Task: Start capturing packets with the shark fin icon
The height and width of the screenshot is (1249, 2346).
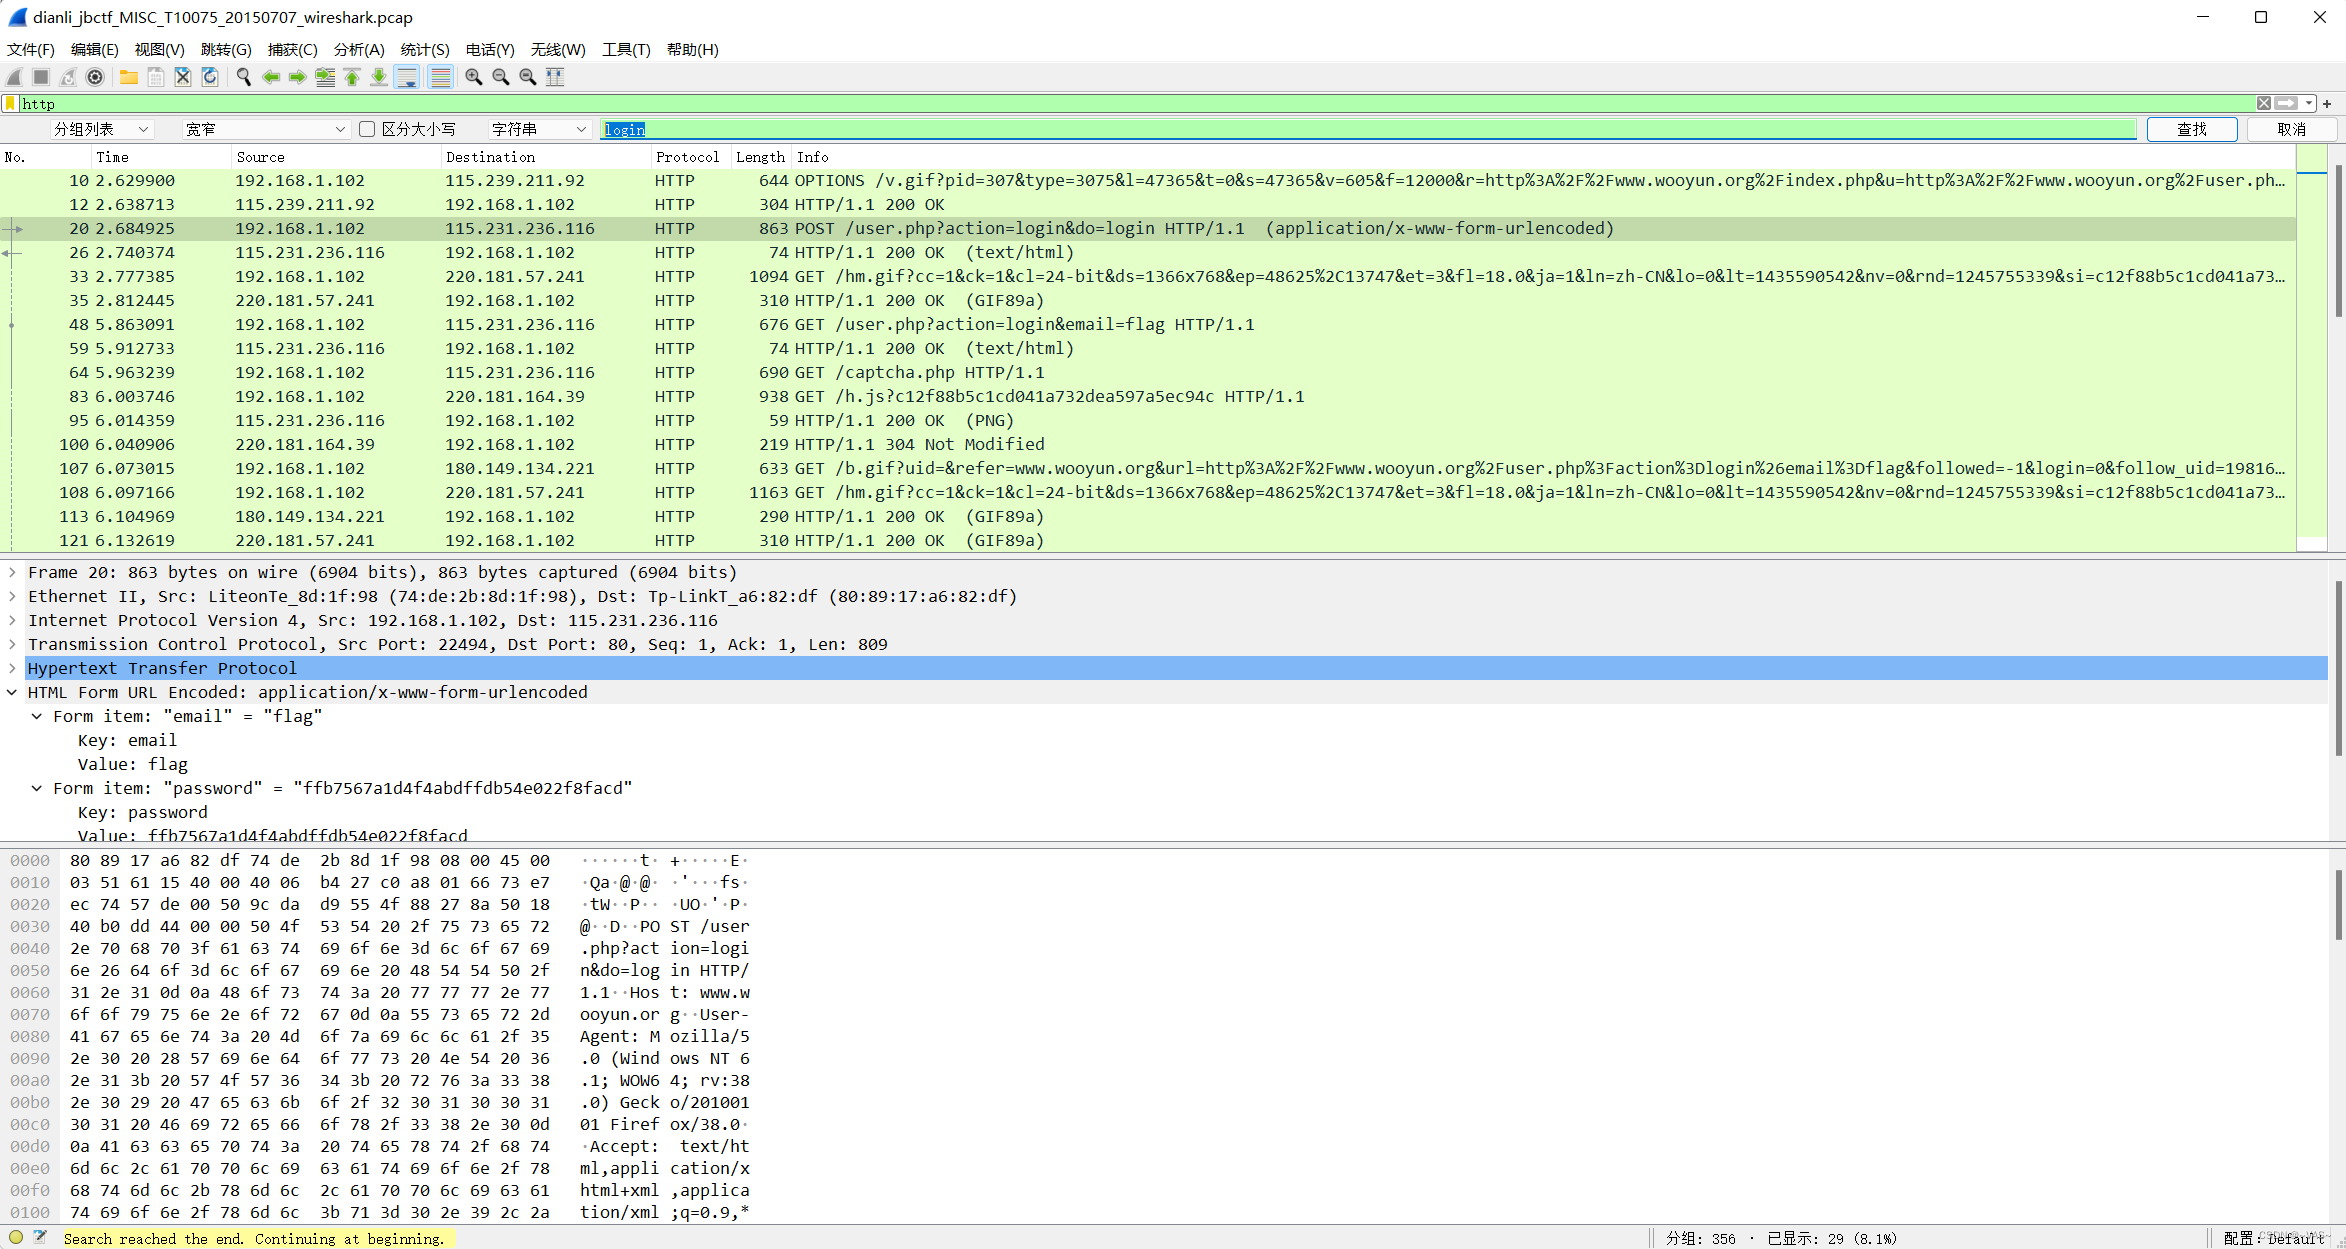Action: click(x=15, y=77)
